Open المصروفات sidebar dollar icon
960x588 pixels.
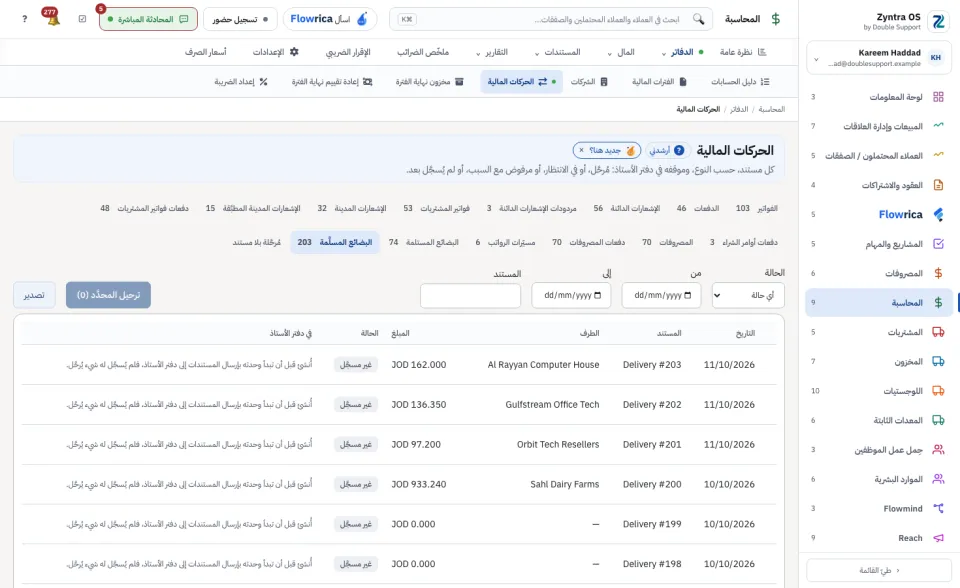938,273
